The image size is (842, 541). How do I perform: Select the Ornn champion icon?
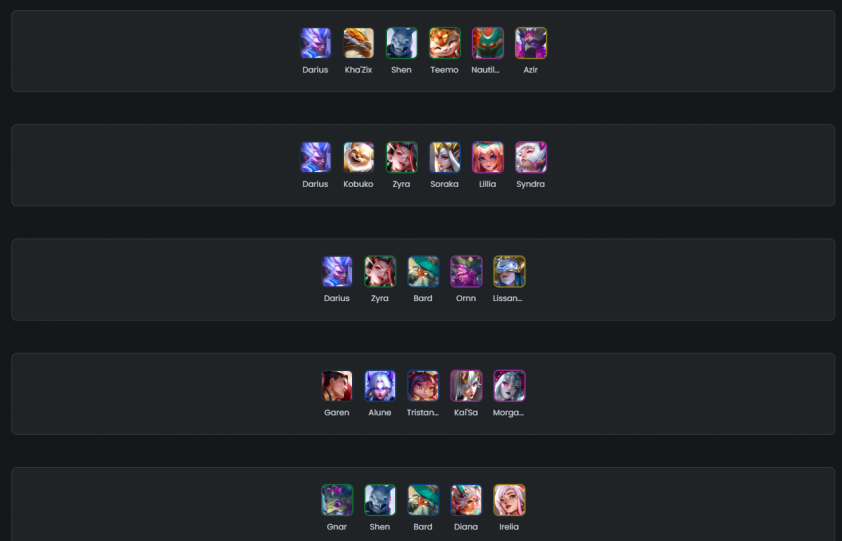[466, 272]
